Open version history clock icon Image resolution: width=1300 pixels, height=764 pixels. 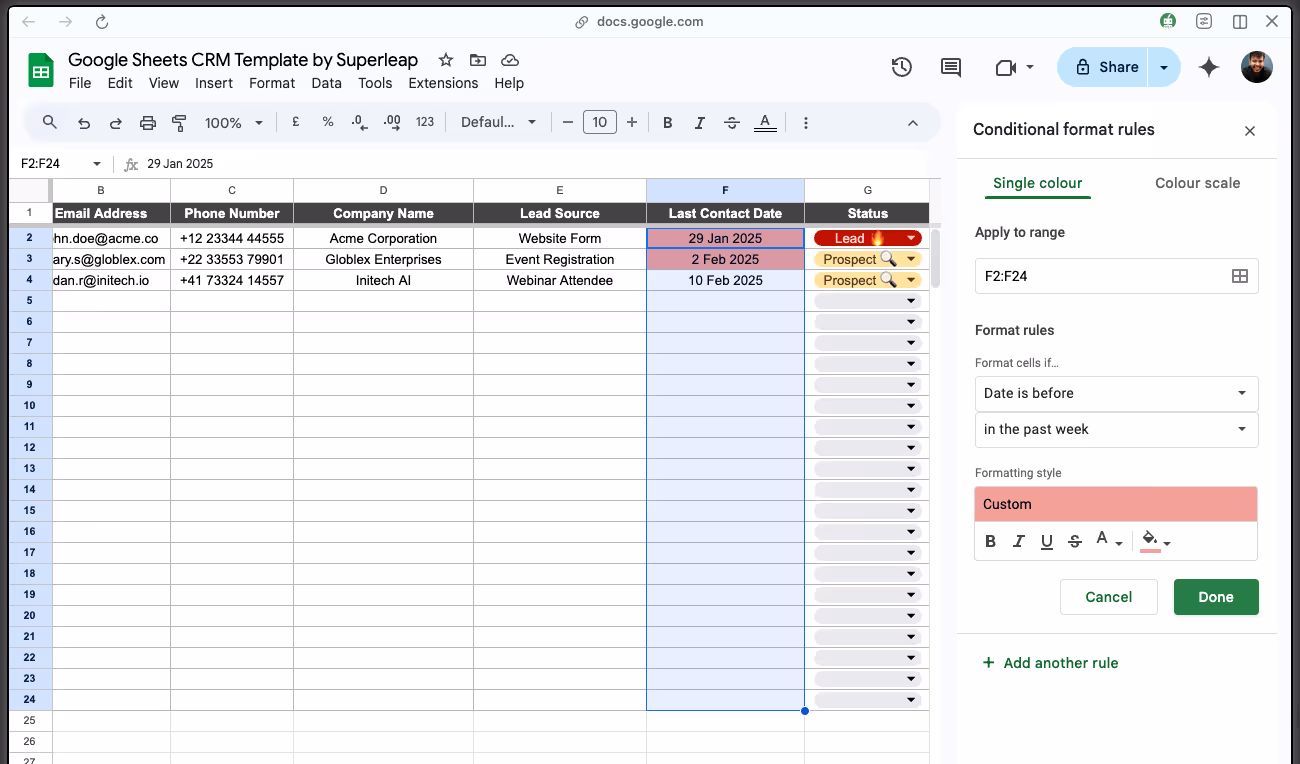(902, 67)
